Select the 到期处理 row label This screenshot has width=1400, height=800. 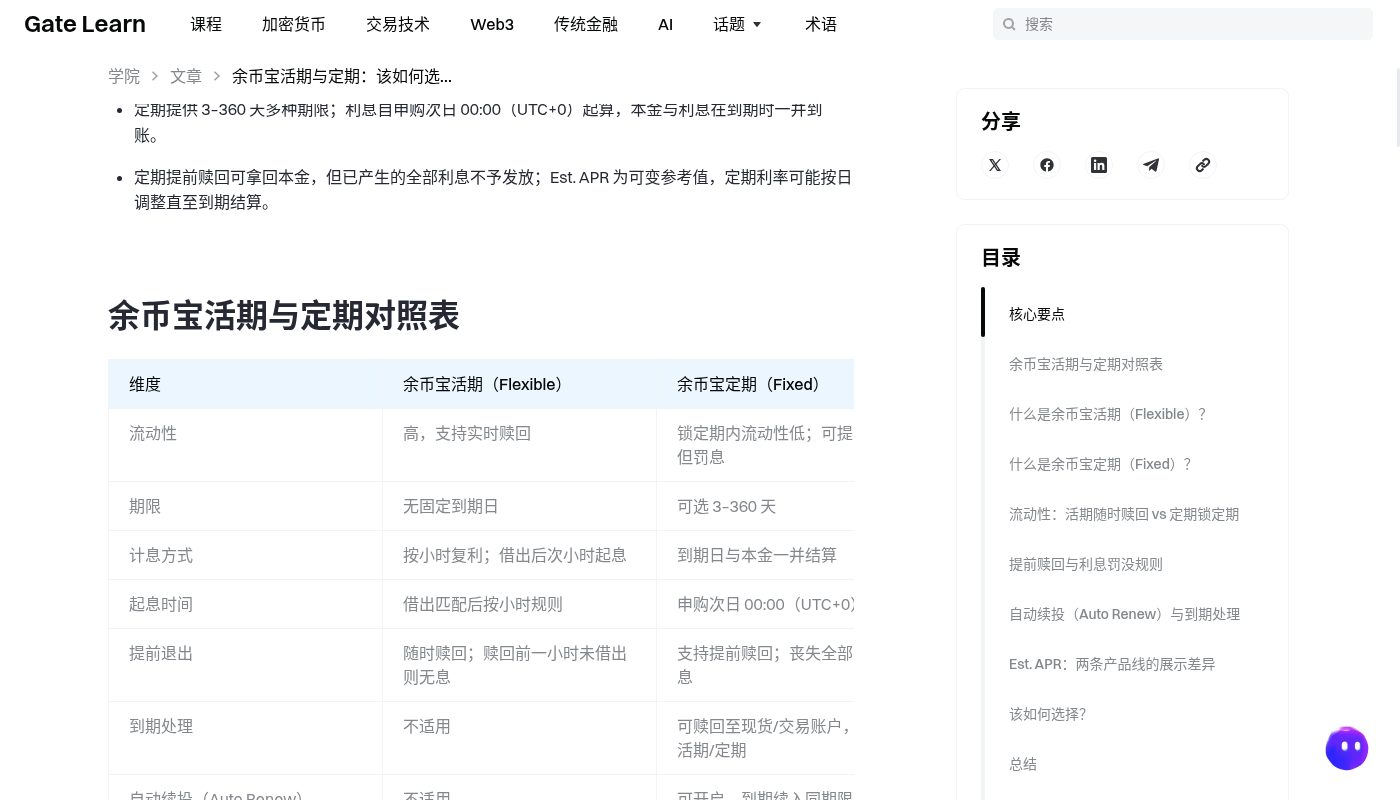tap(161, 726)
